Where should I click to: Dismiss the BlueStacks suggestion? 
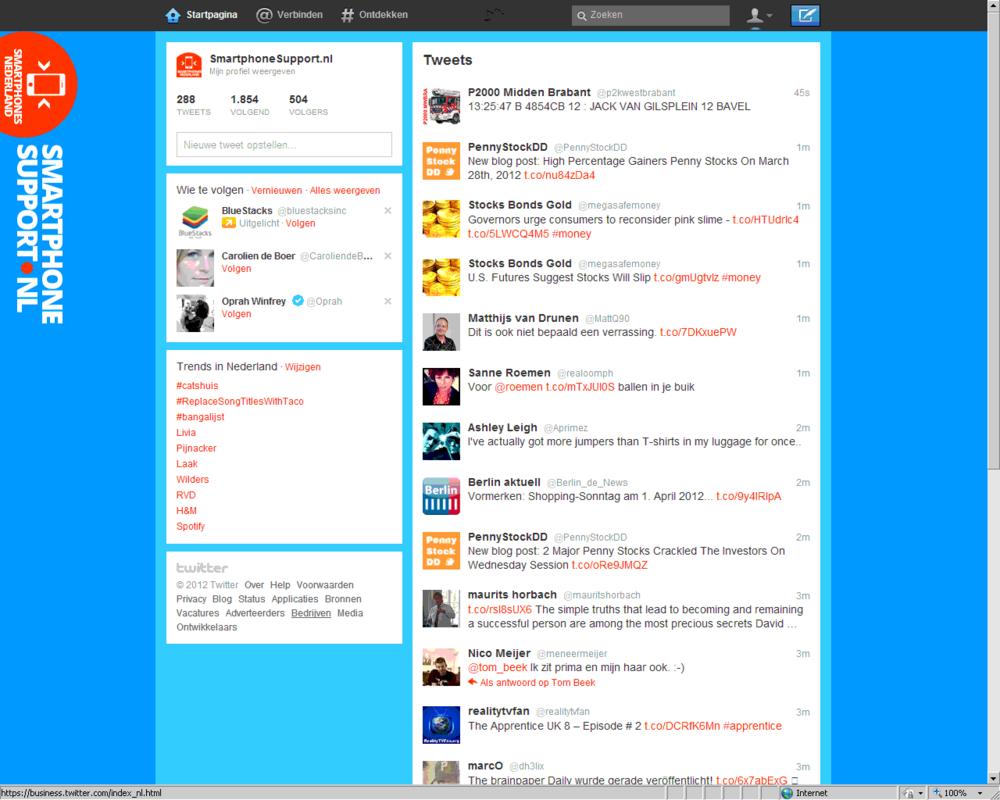tap(388, 211)
